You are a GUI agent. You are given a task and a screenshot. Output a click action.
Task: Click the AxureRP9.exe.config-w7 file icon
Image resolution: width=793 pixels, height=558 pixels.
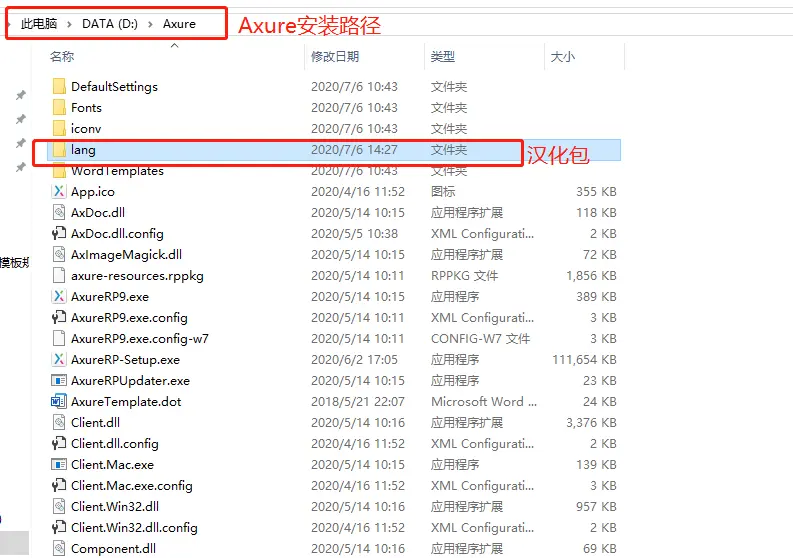click(x=59, y=338)
